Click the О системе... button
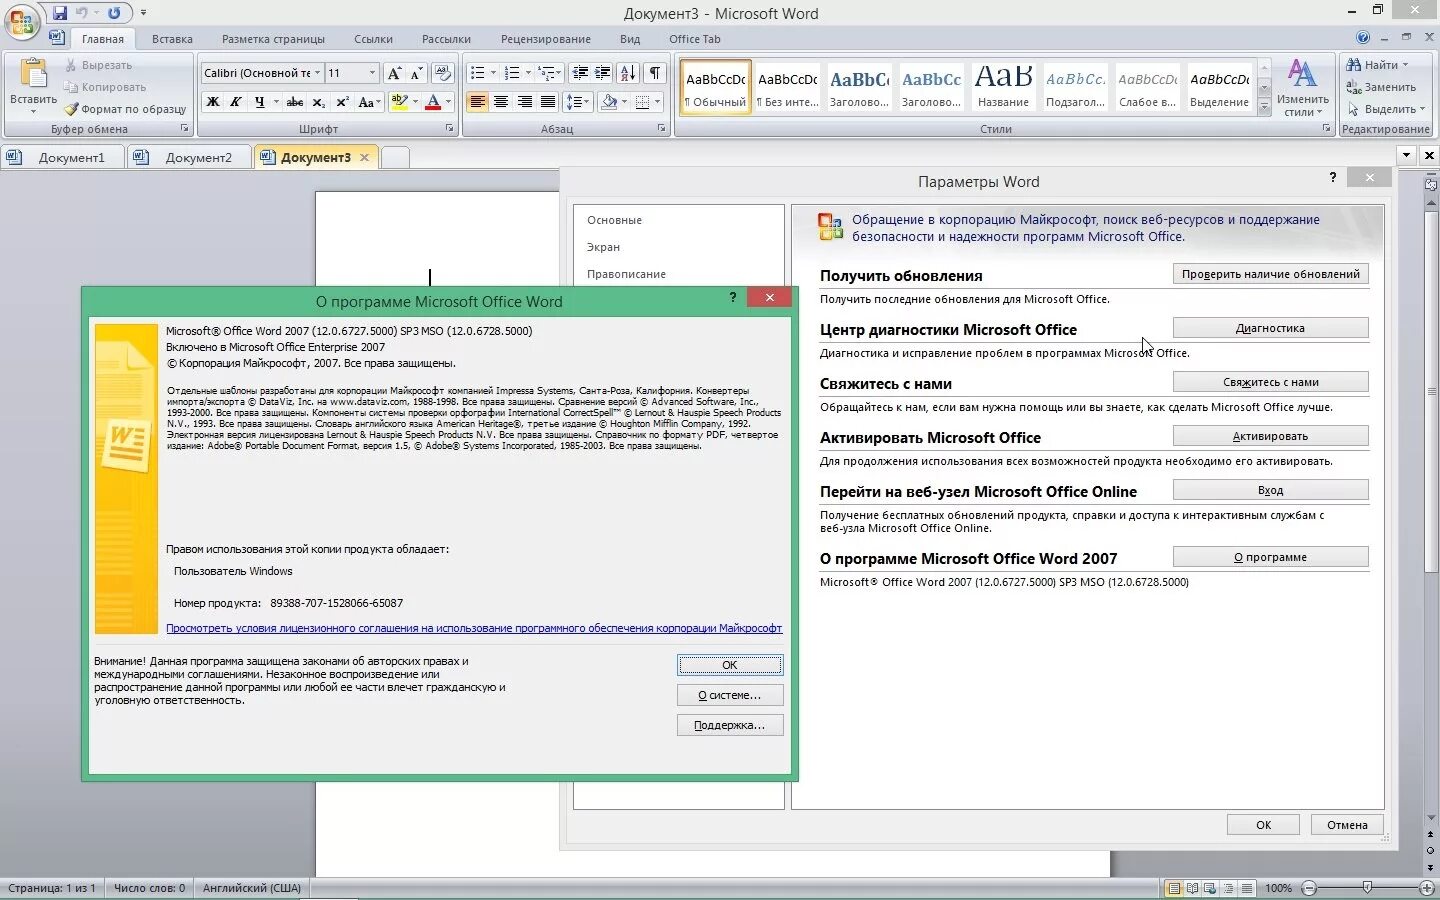1440x900 pixels. [730, 695]
